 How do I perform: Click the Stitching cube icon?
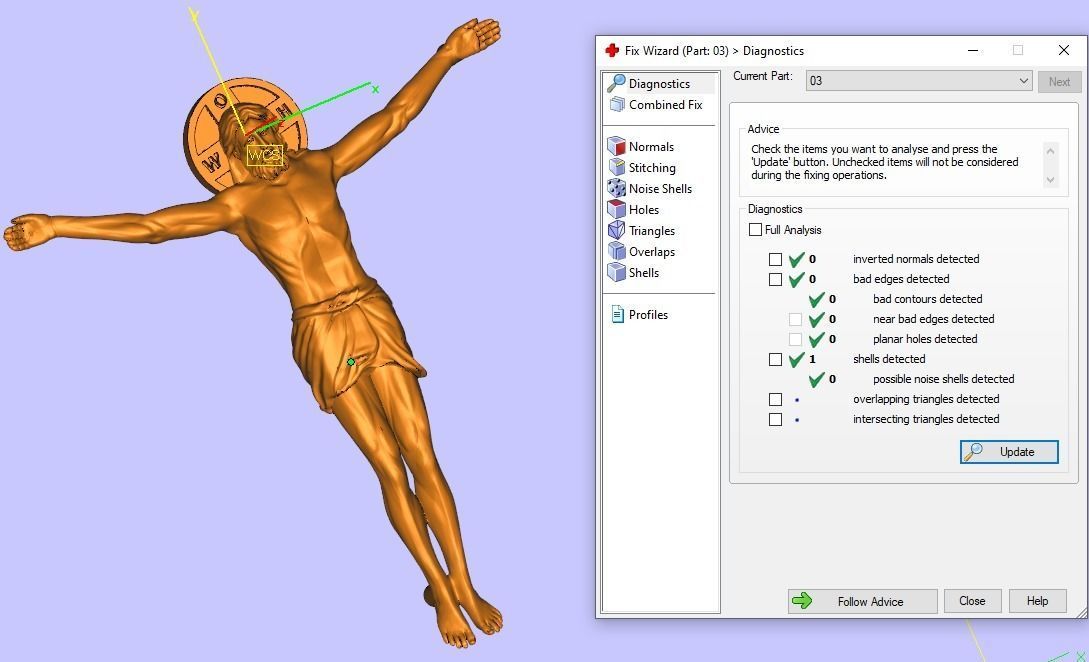click(617, 167)
